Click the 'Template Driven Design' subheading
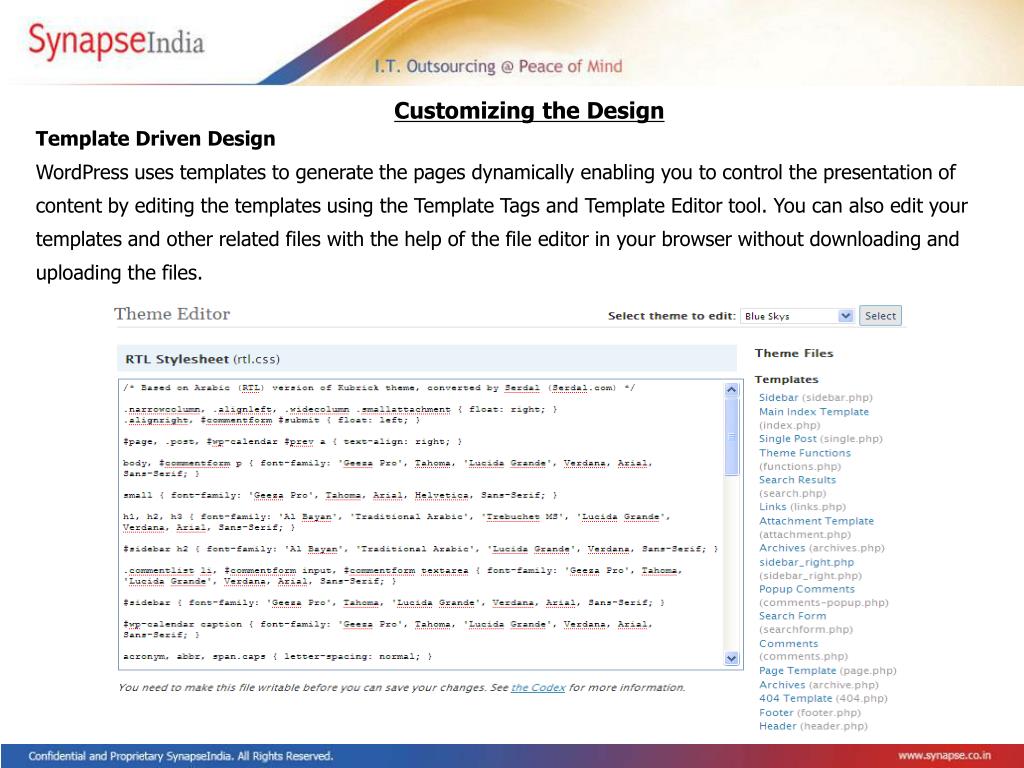 point(155,138)
